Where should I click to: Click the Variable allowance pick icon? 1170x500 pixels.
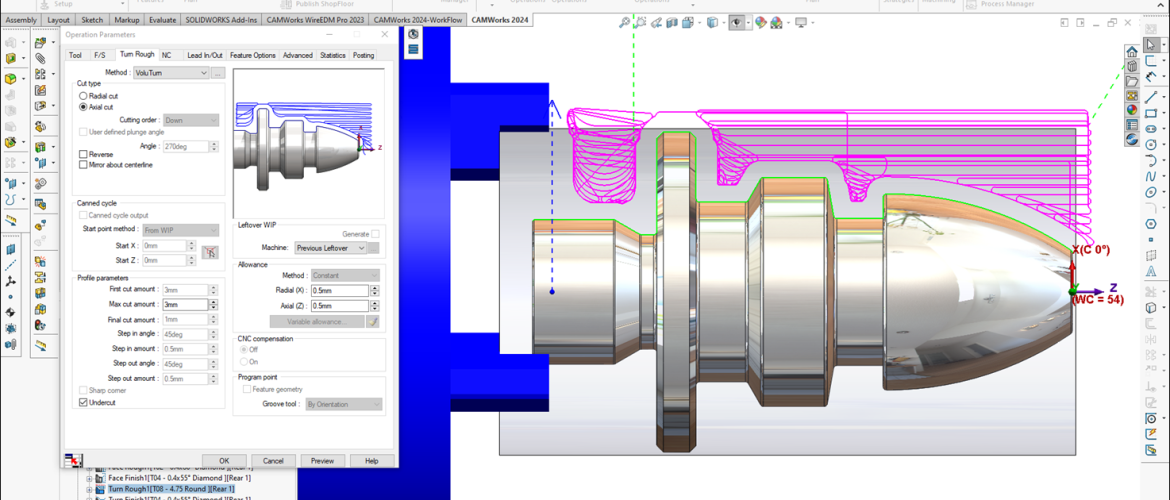click(374, 322)
